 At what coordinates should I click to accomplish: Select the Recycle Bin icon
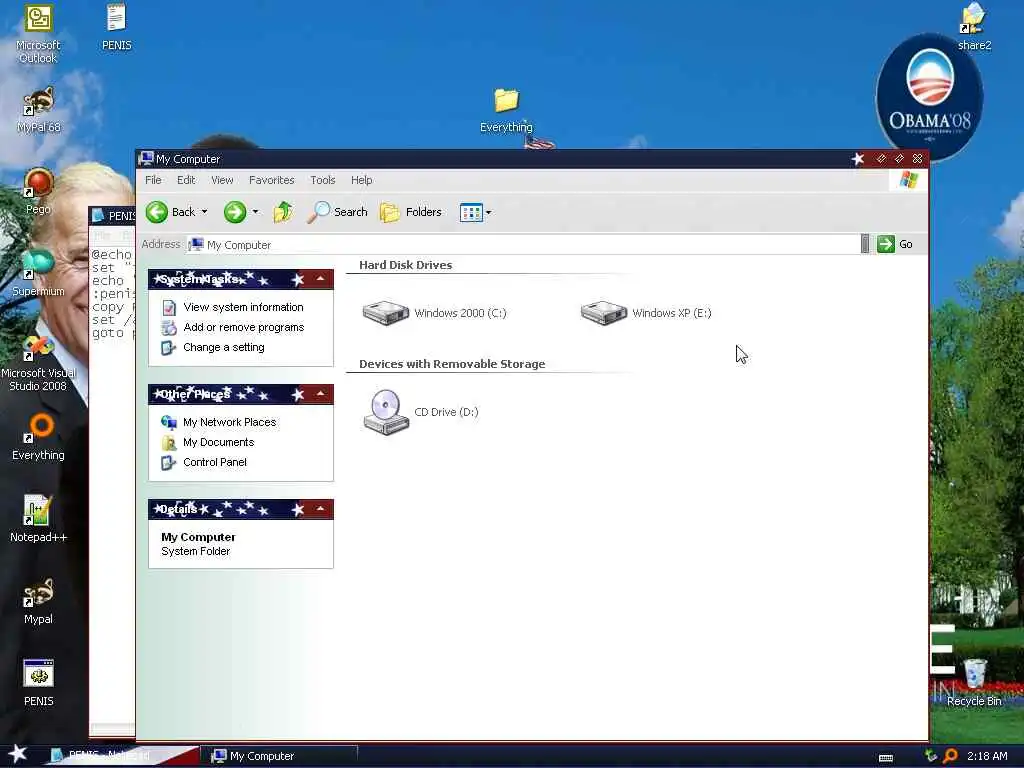pyautogui.click(x=974, y=683)
